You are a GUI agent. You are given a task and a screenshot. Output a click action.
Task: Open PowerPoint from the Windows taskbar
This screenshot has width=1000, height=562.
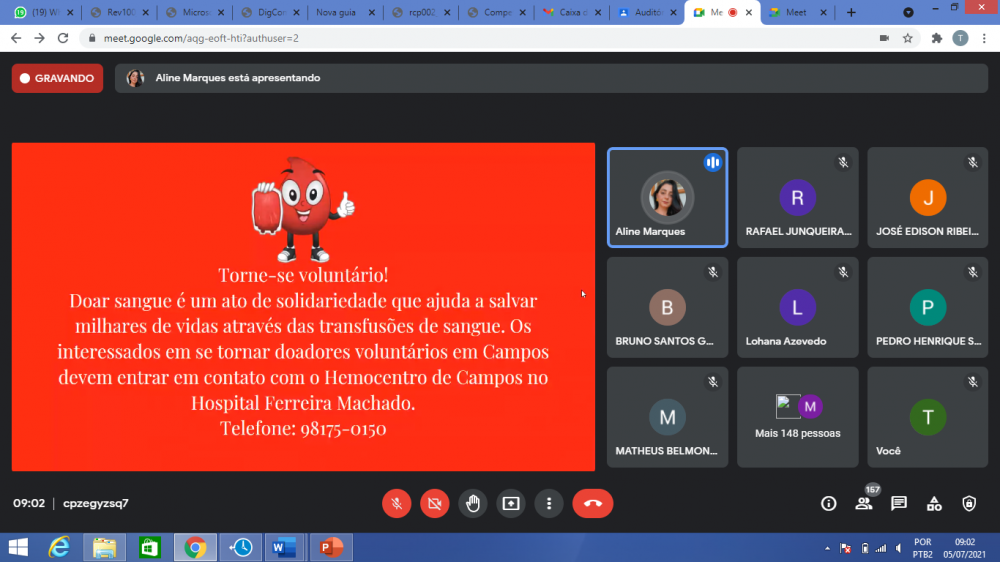[x=329, y=548]
